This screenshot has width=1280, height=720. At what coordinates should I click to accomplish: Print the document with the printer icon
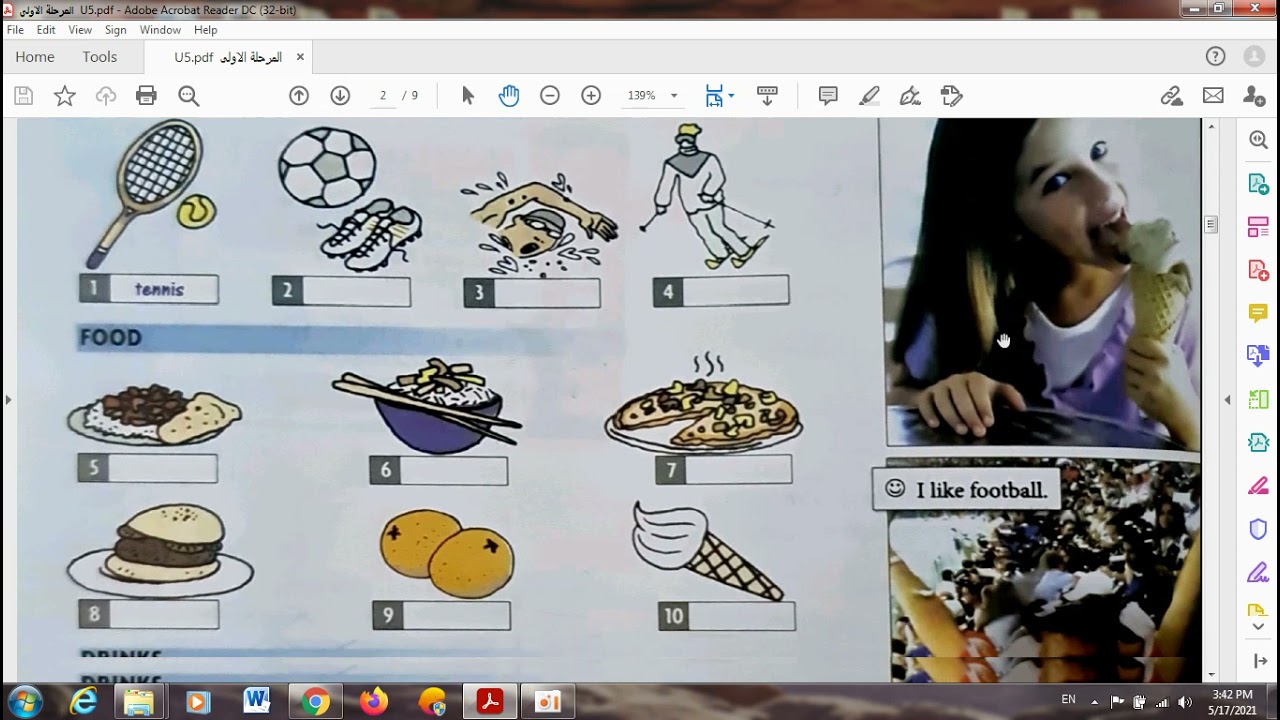pos(147,96)
